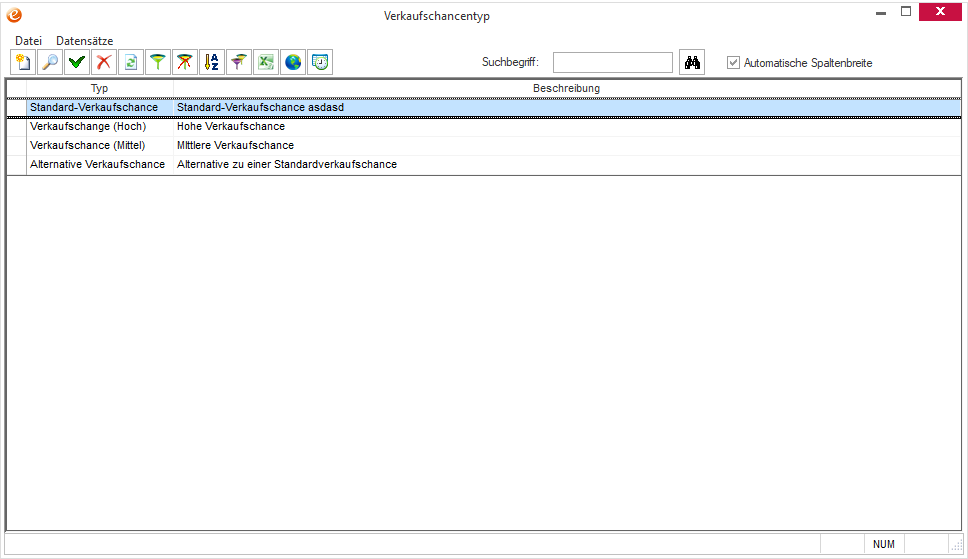Click 'Alternative zu einer Standardverkaufschance' cell
The height and width of the screenshot is (559, 968).
[567, 165]
